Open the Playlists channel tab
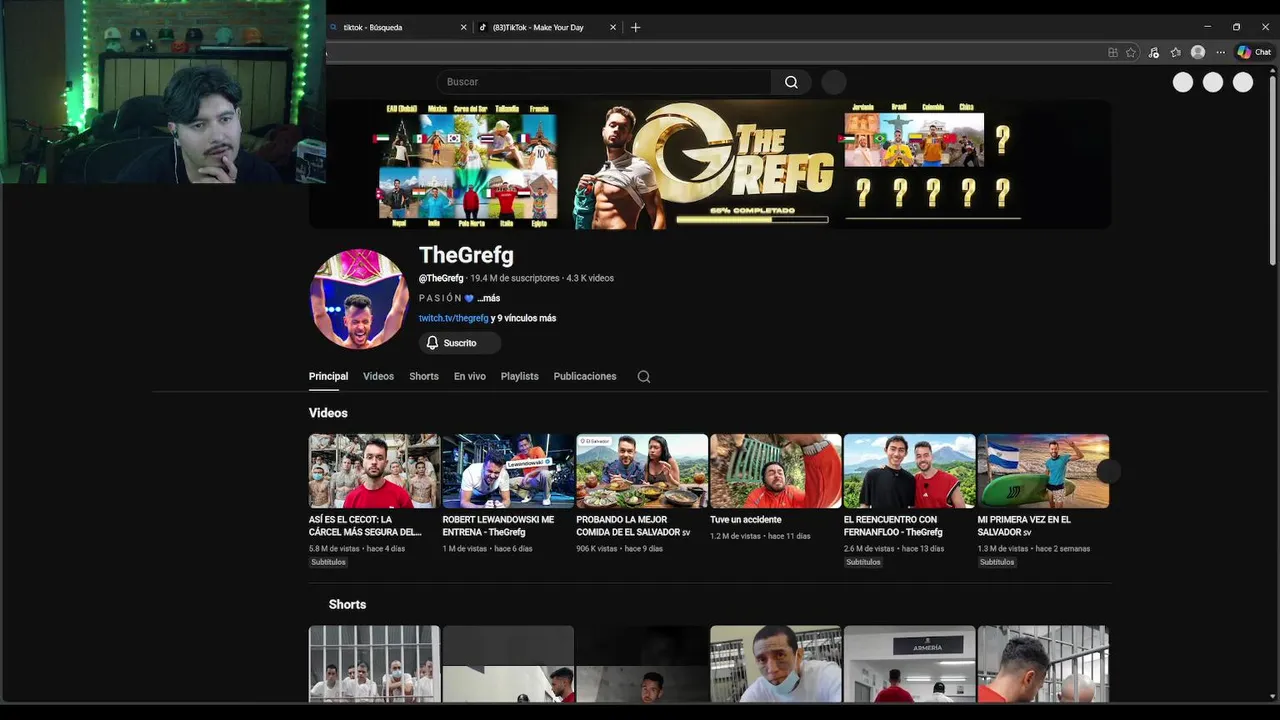 520,376
